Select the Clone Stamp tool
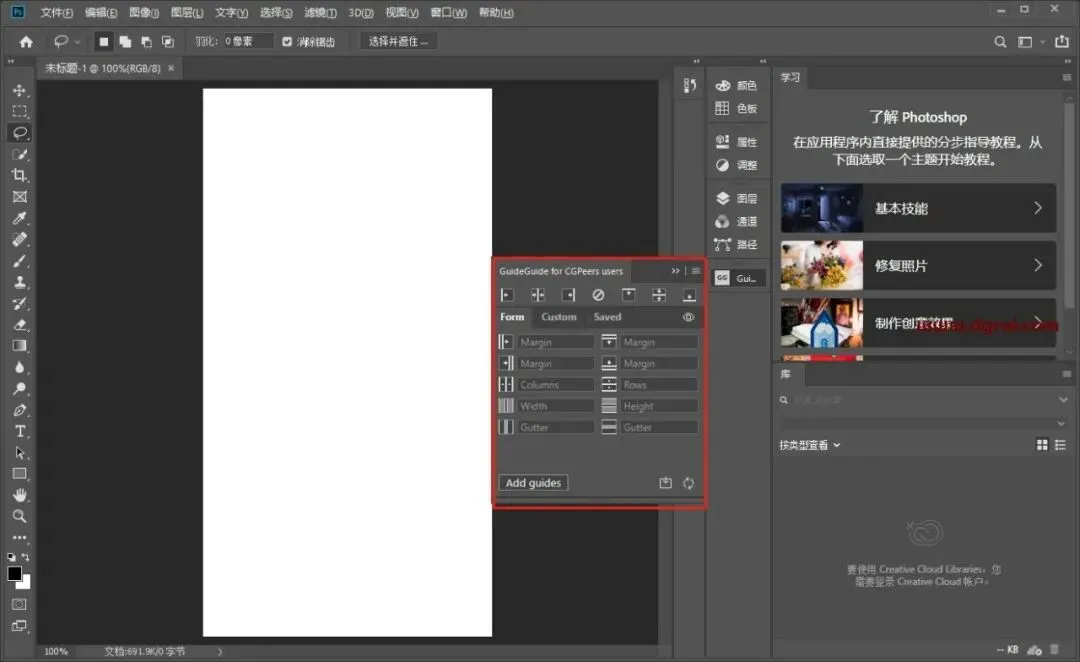 click(x=19, y=282)
